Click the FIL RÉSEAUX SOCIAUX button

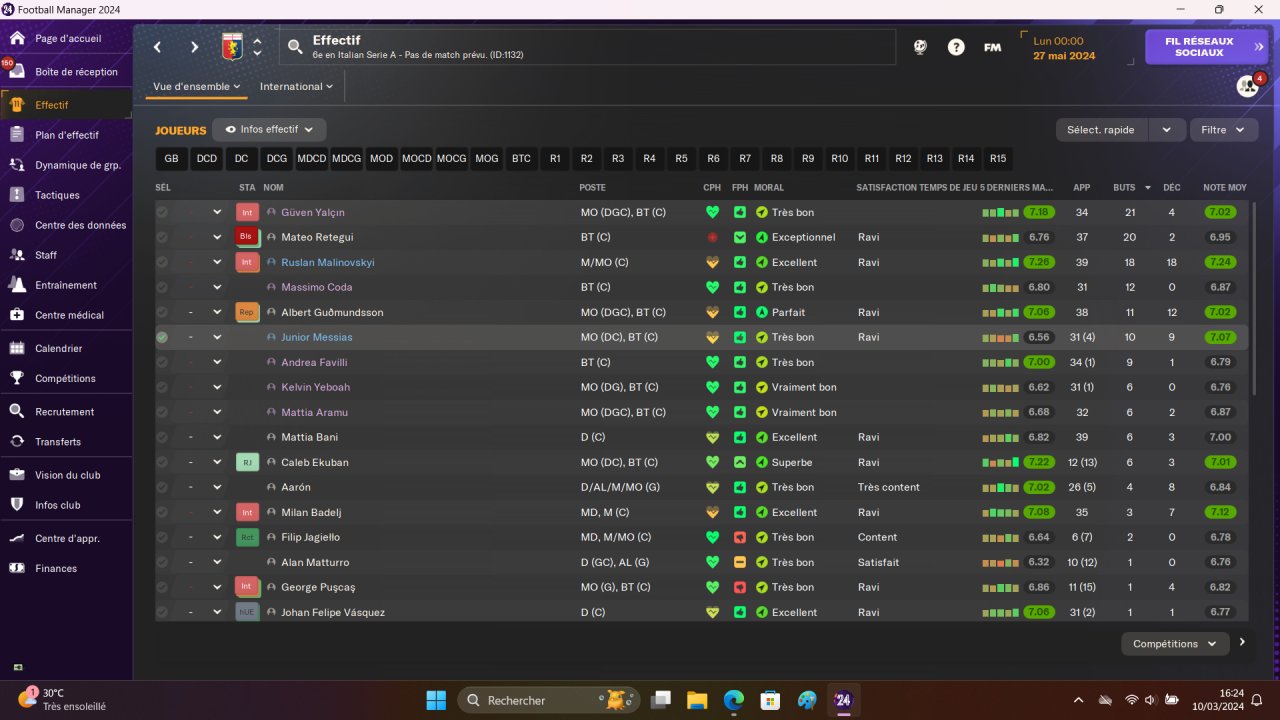(1206, 47)
